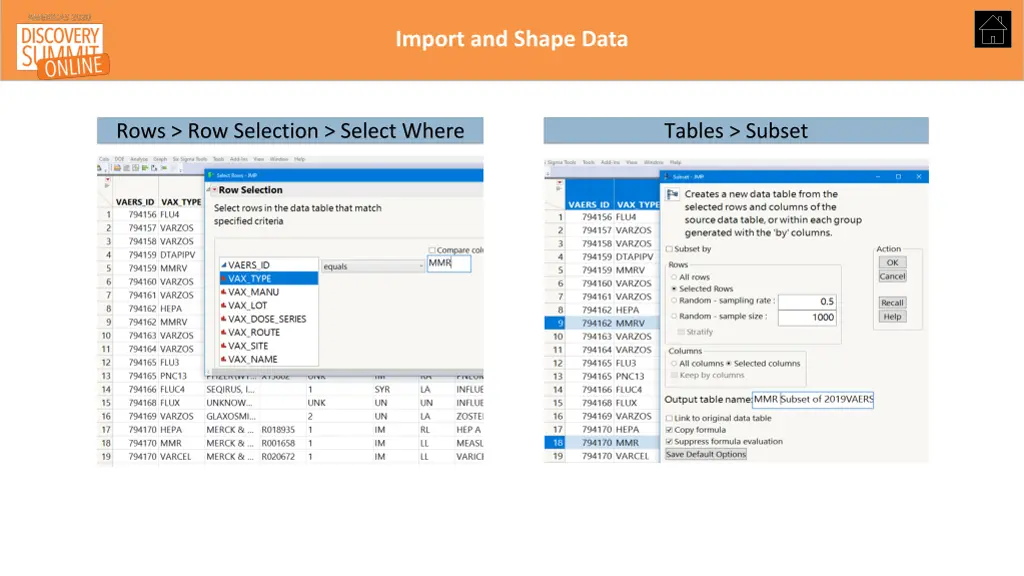The height and width of the screenshot is (576, 1024).
Task: Expand the Row Selection red-triangle menu
Action: [213, 190]
